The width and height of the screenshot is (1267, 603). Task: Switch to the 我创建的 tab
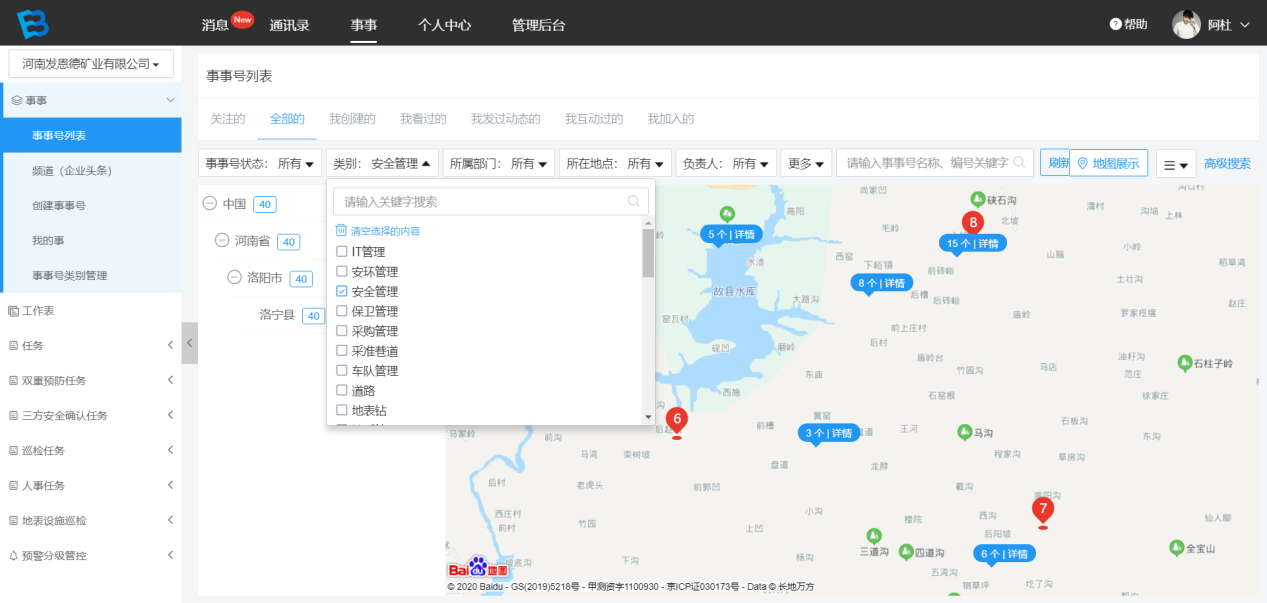click(x=352, y=119)
